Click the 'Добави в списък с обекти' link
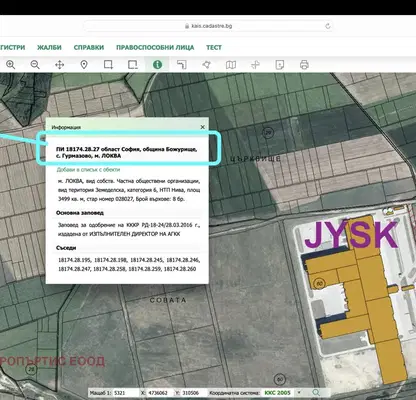 [x=88, y=170]
